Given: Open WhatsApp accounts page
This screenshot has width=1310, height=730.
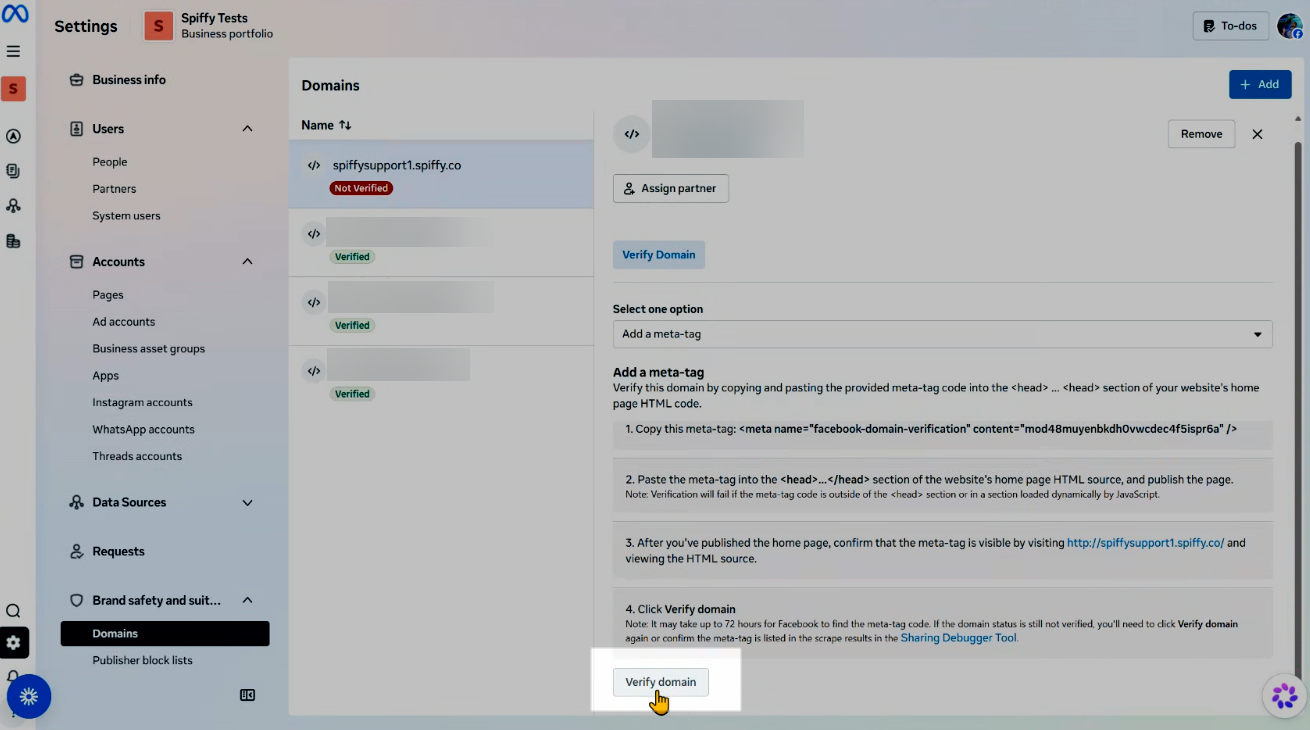Looking at the screenshot, I should point(144,430).
